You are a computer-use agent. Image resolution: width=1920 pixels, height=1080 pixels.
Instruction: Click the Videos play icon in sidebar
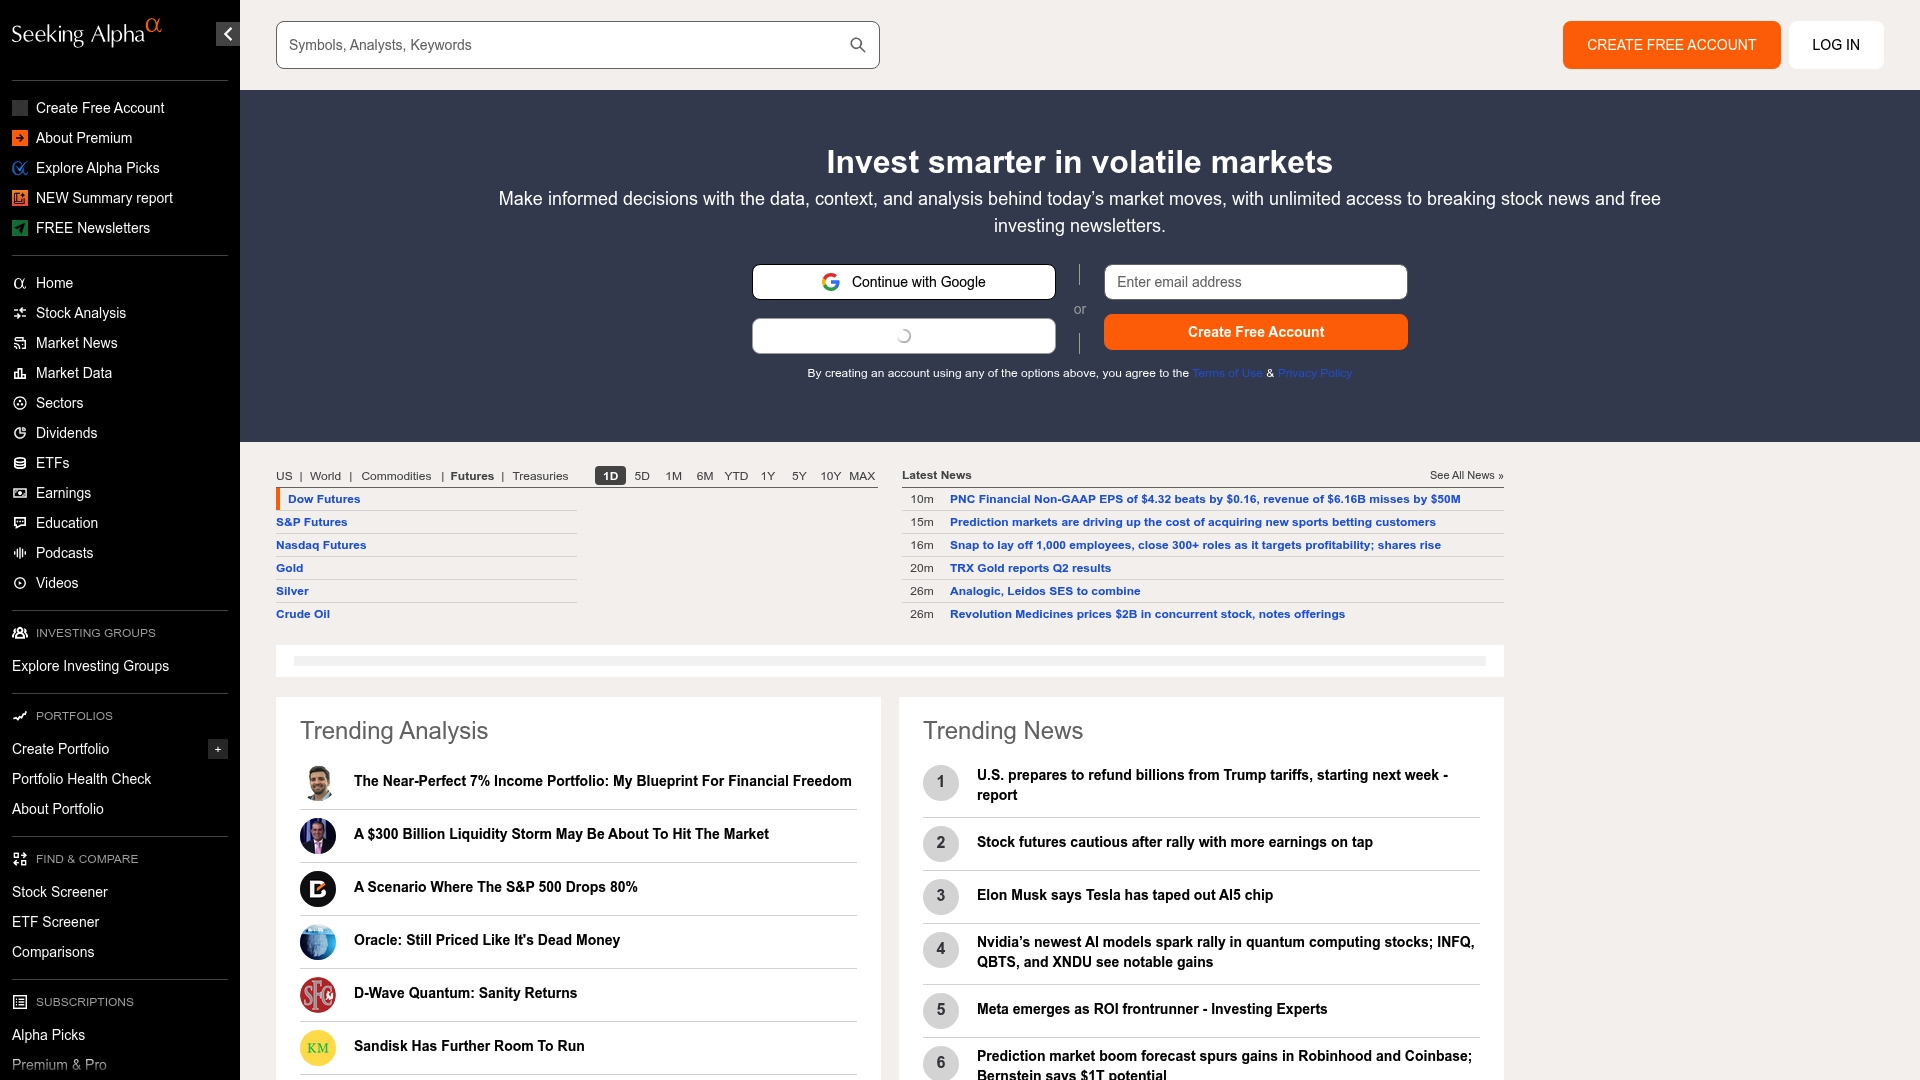20,583
